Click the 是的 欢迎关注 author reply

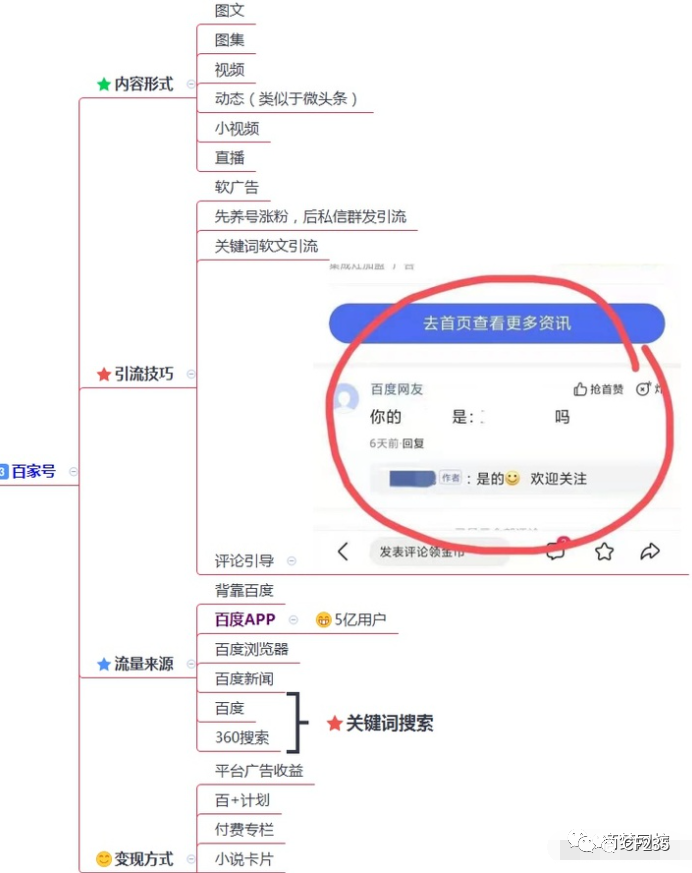click(531, 479)
